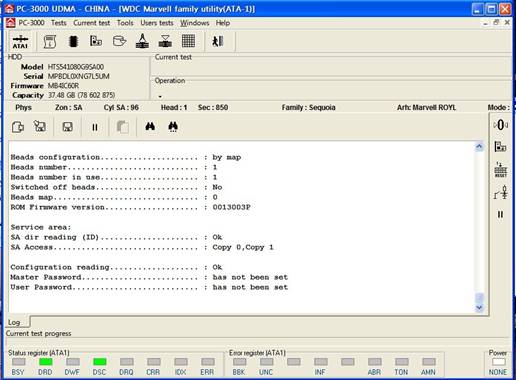
Task: Open the Tools menu
Action: click(125, 23)
